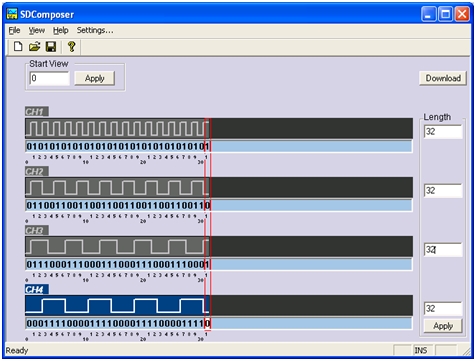This screenshot has width=476, height=361.
Task: Click the CH4 length input field
Action: (x=443, y=309)
